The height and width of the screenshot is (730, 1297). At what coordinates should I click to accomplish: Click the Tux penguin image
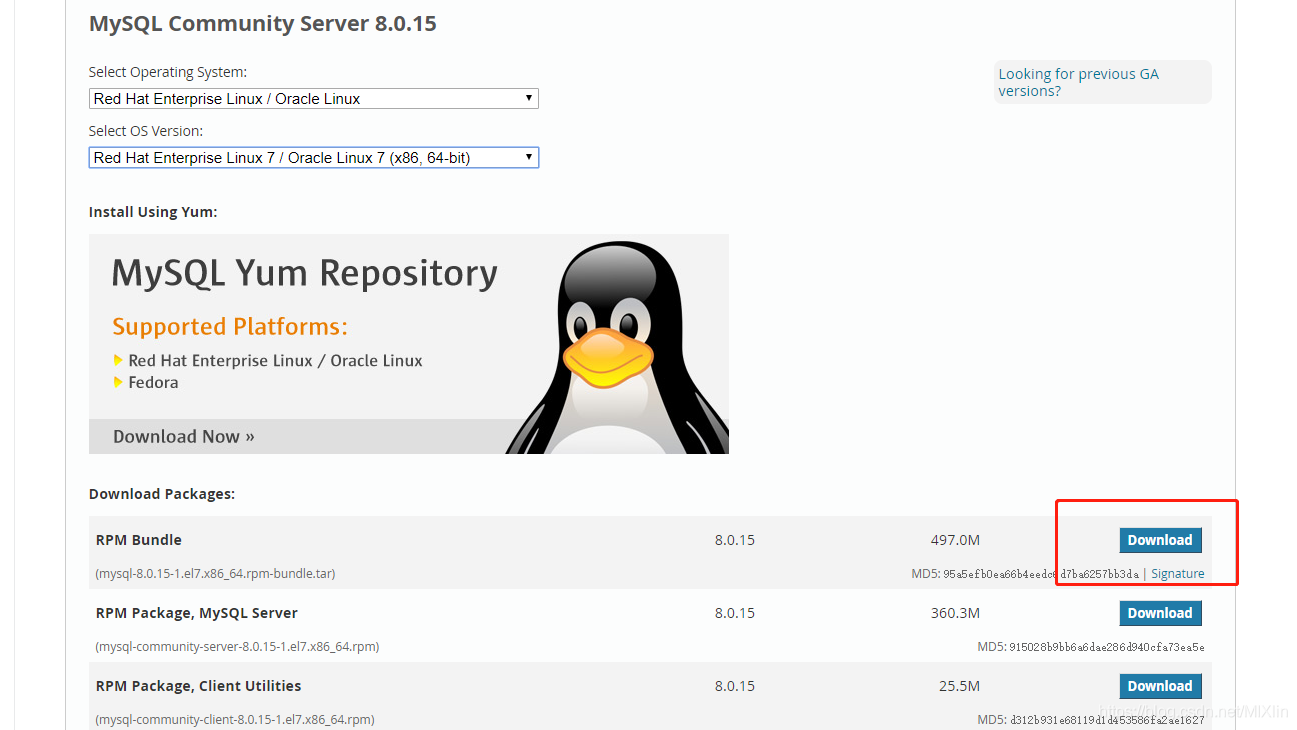[x=617, y=348]
